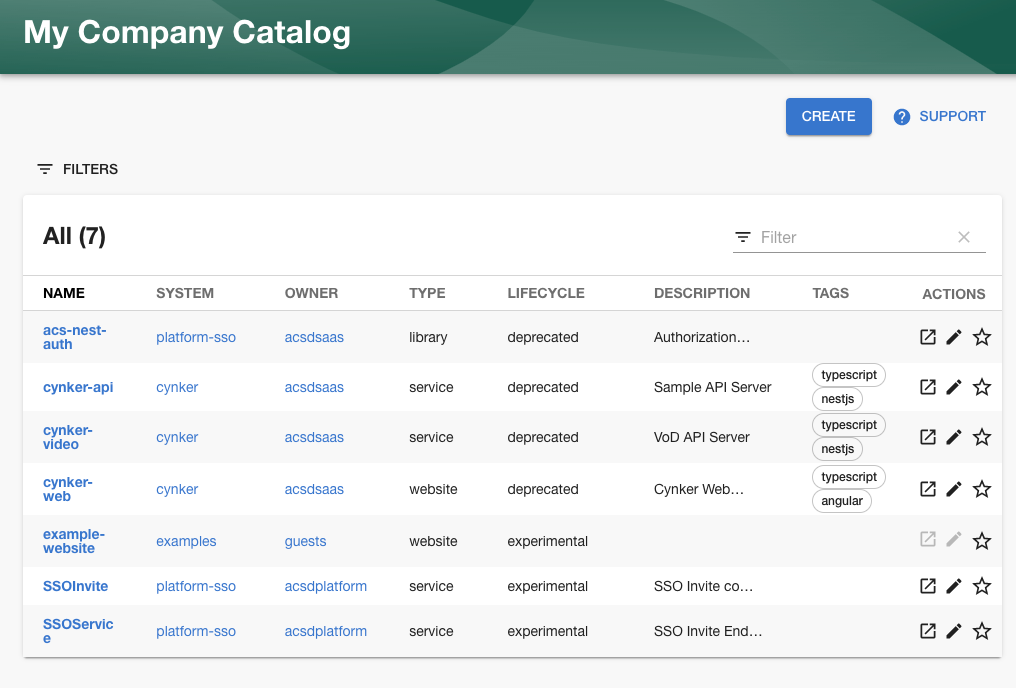Favorite the cynker-video component

click(982, 437)
